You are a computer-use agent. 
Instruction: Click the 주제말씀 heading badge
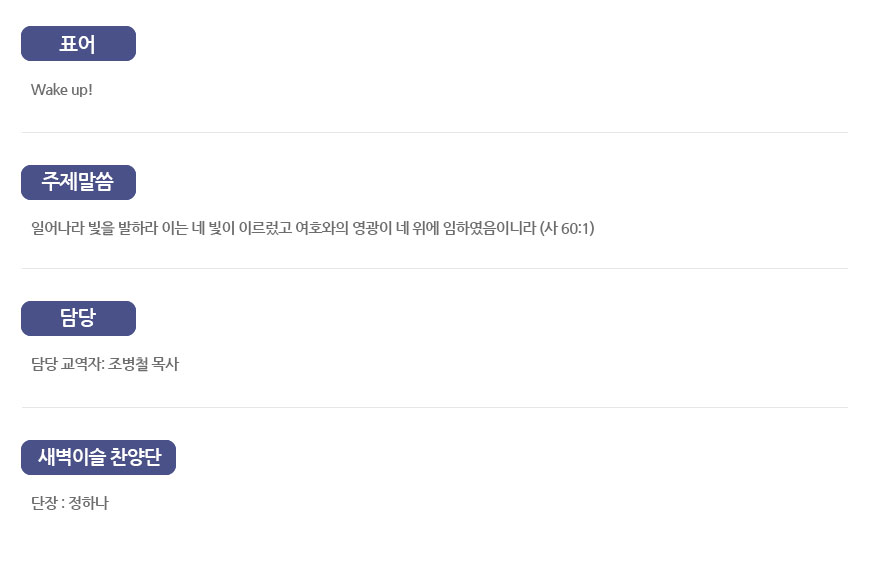(78, 182)
